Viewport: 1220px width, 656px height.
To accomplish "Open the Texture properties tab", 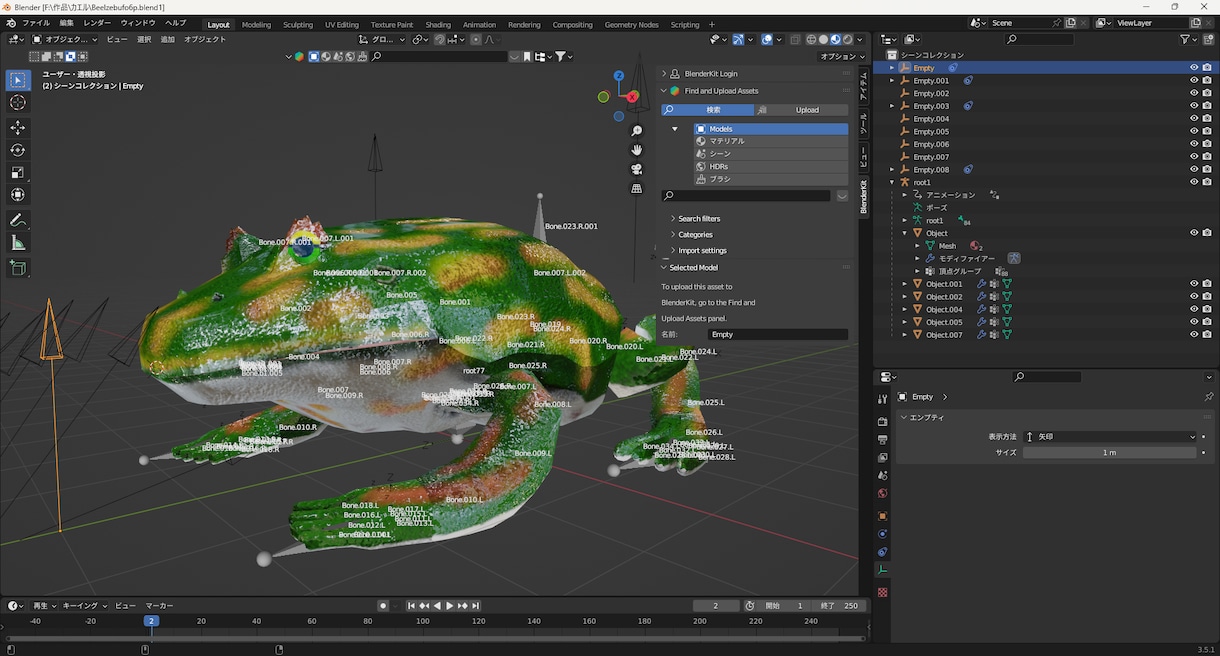I will click(882, 593).
